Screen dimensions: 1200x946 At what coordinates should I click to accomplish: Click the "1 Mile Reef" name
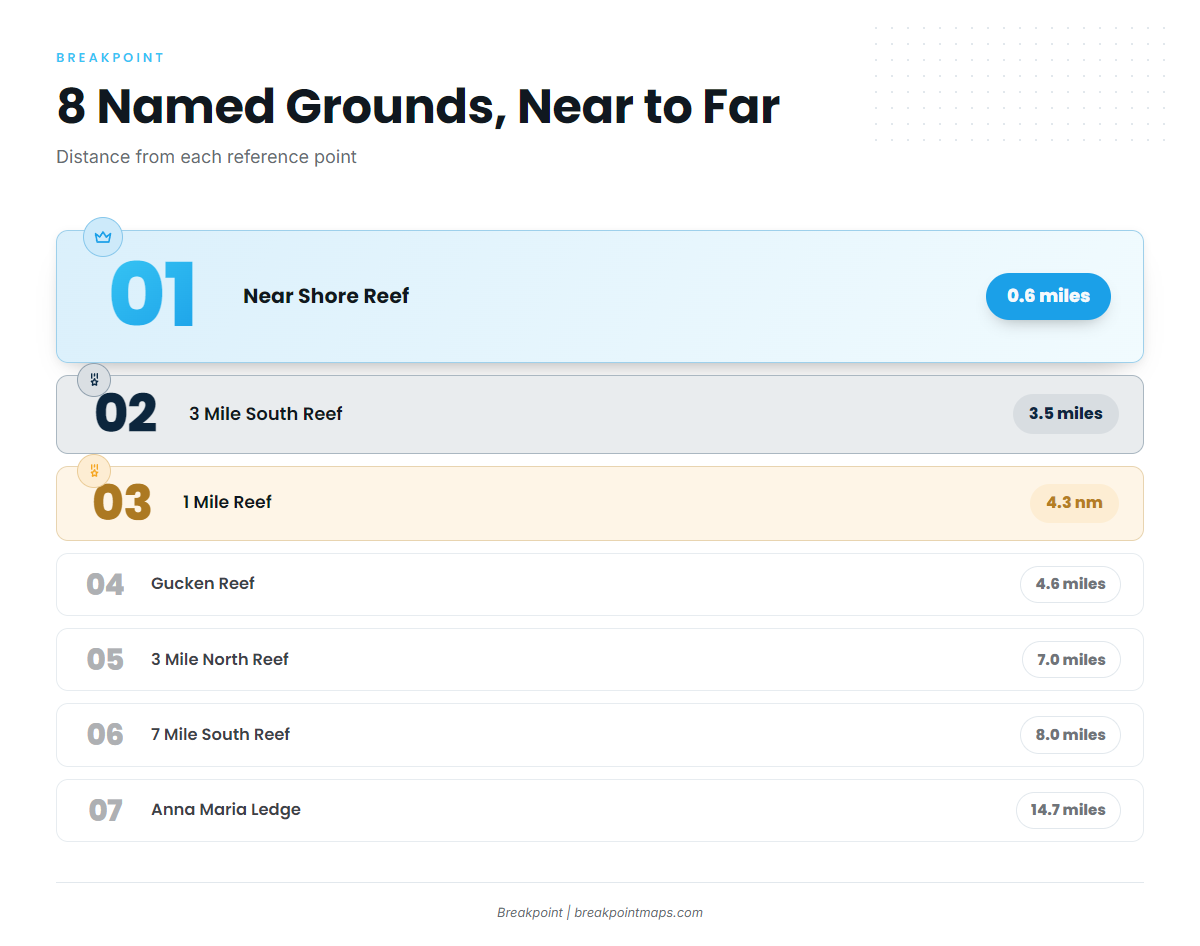[227, 502]
